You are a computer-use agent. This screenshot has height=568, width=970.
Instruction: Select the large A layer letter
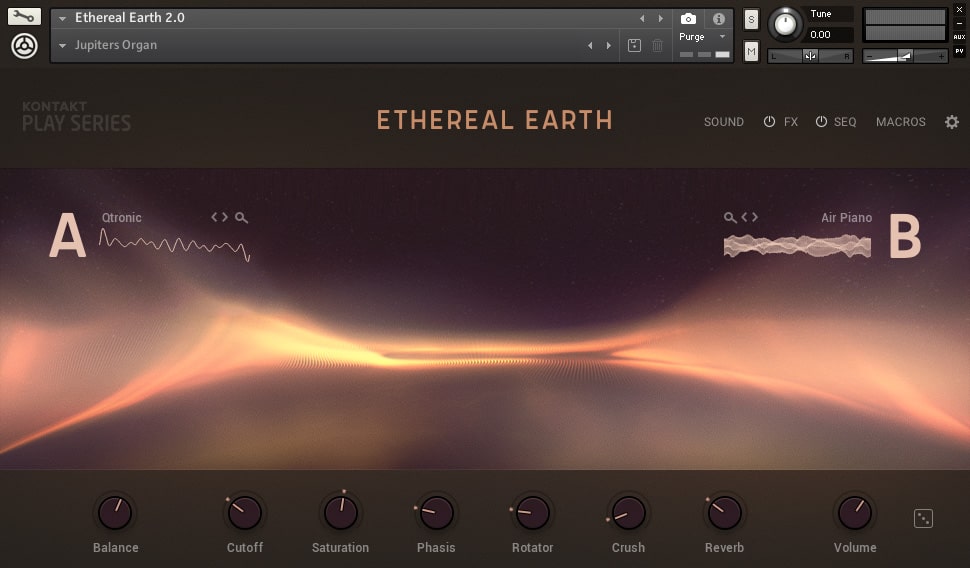(67, 235)
